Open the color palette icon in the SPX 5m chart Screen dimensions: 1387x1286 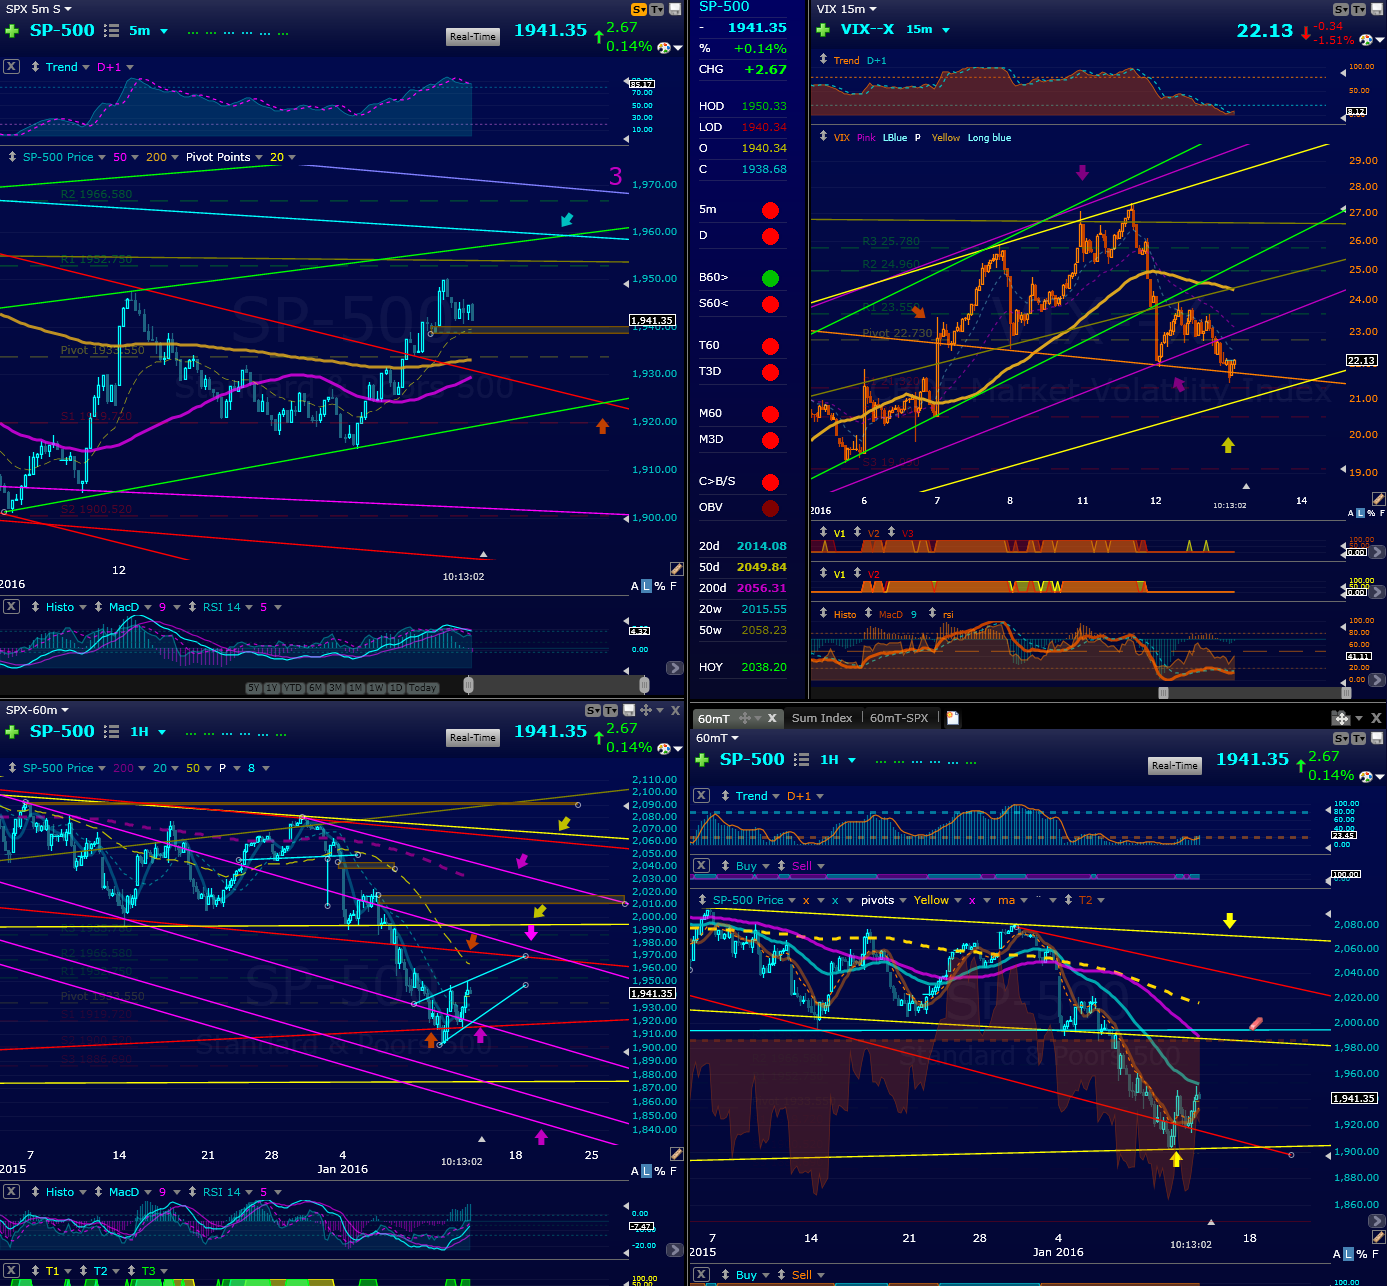click(664, 47)
